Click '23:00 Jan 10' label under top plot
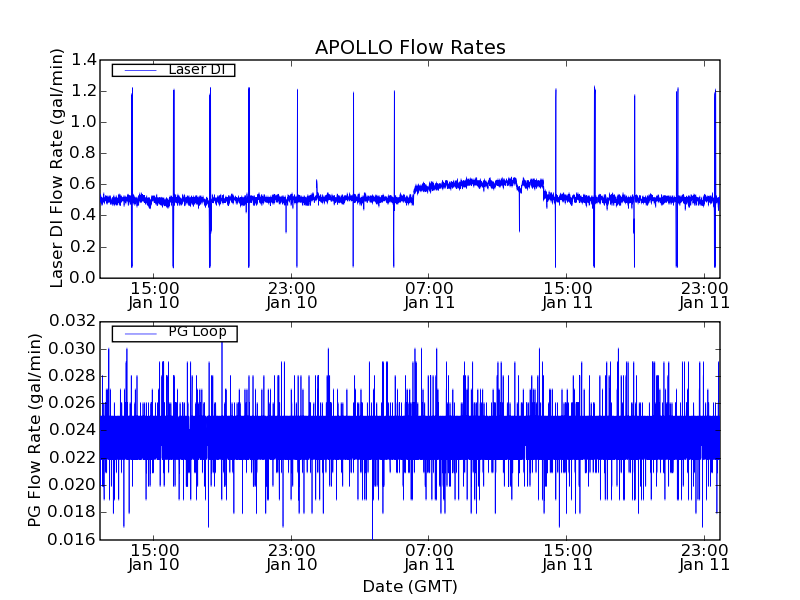This screenshot has width=800, height=600. 292,295
